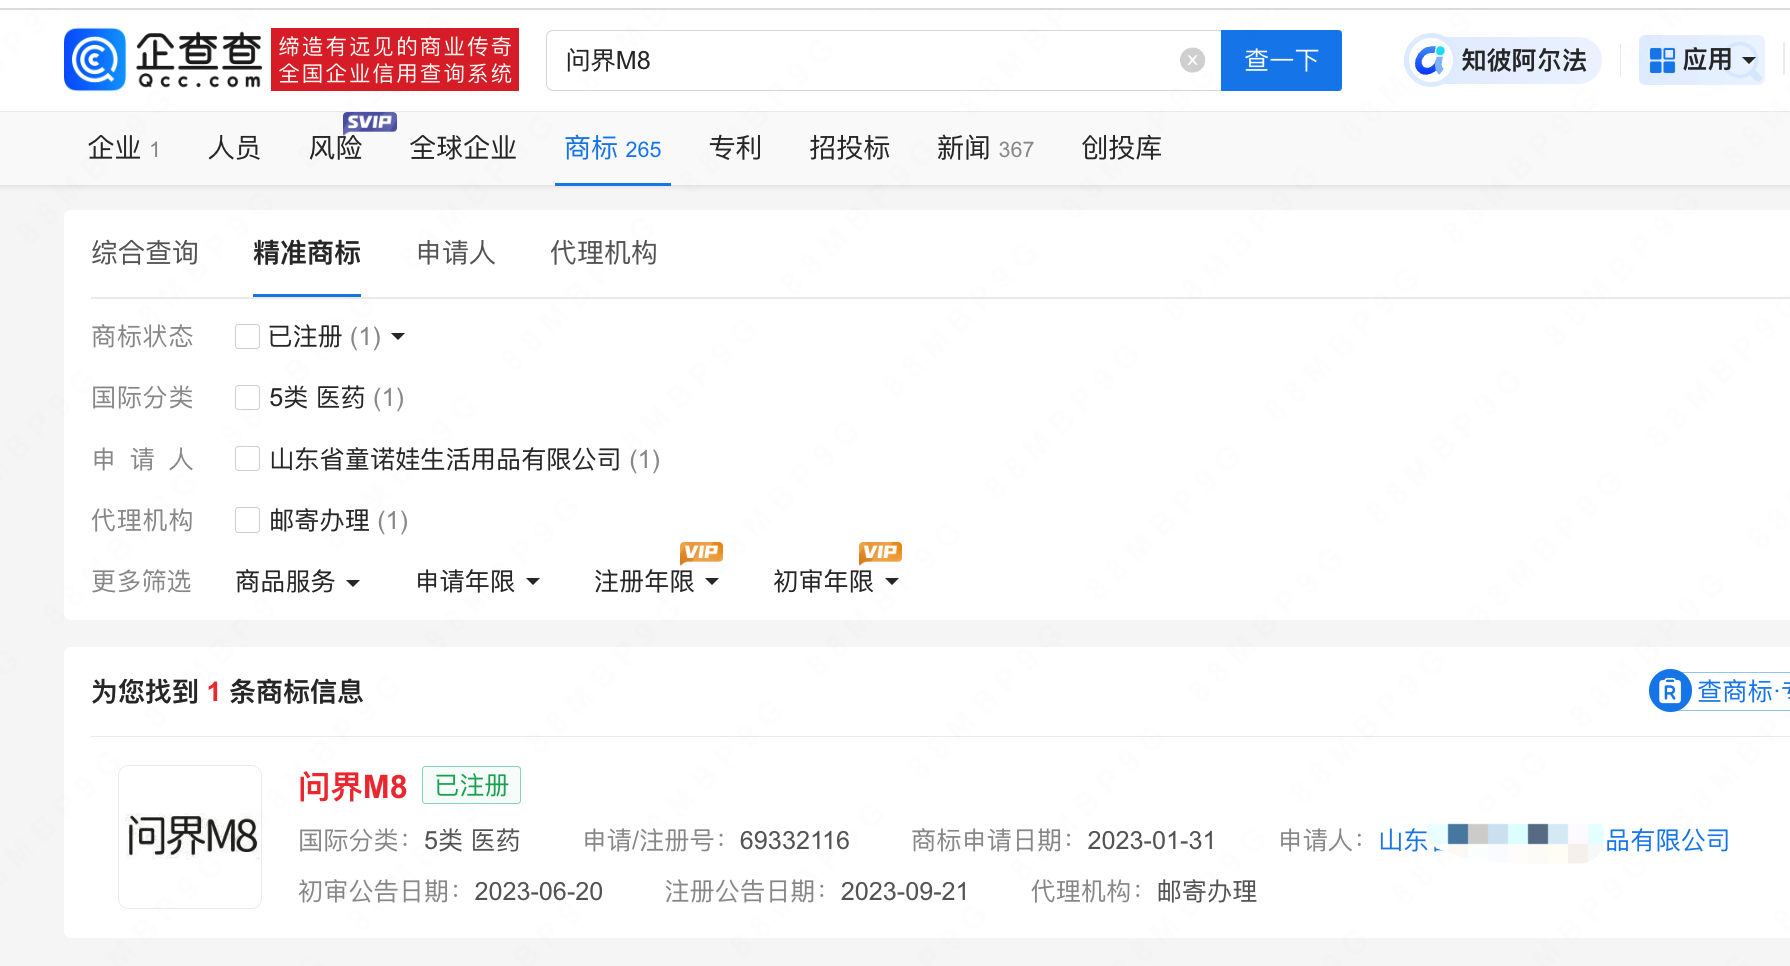Viewport: 1790px width, 966px height.
Task: Click 商标申请日期 2023-01-31 value
Action: pyautogui.click(x=1151, y=841)
